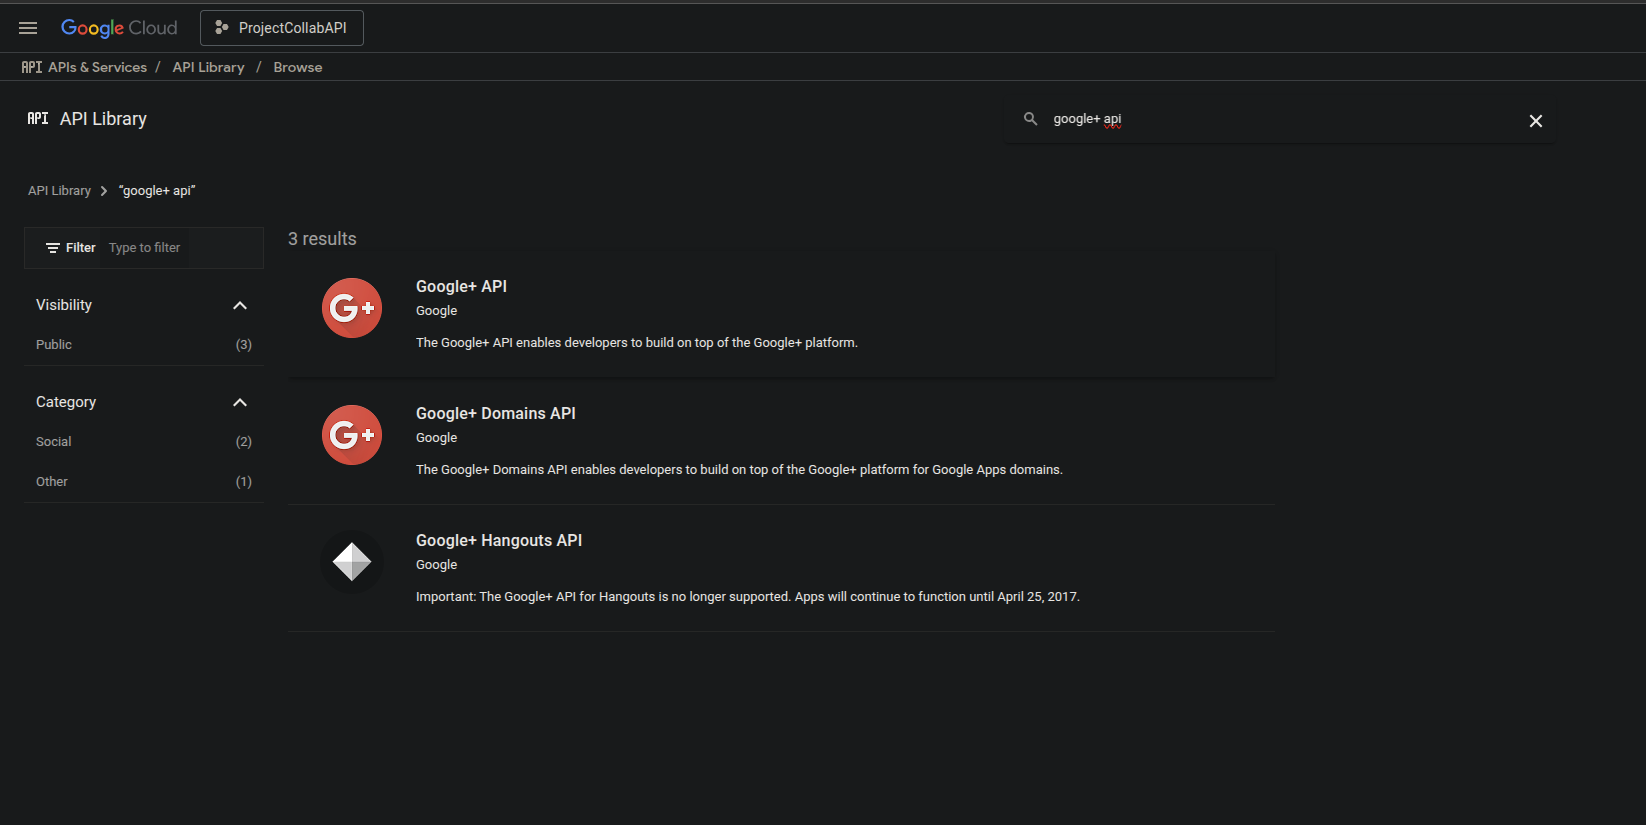Click the Hangouts no longer supported notice
Viewport: 1646px width, 825px height.
pyautogui.click(x=748, y=597)
